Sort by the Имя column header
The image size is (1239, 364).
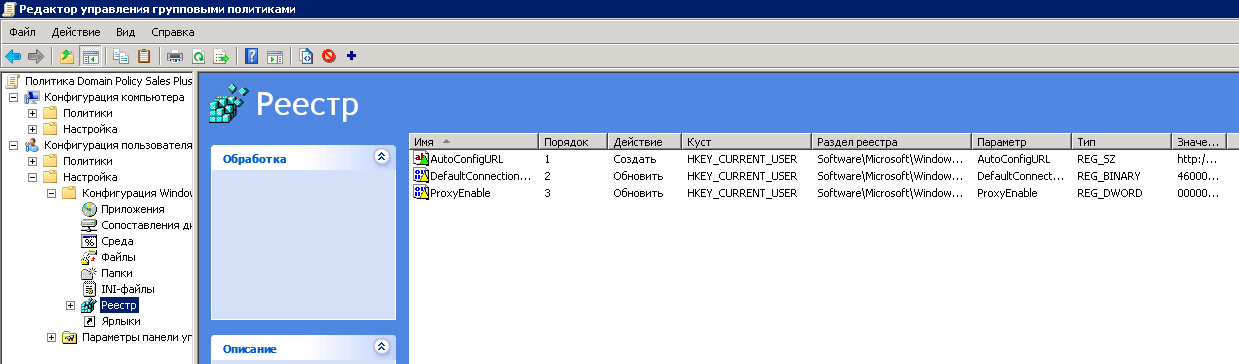[474, 141]
